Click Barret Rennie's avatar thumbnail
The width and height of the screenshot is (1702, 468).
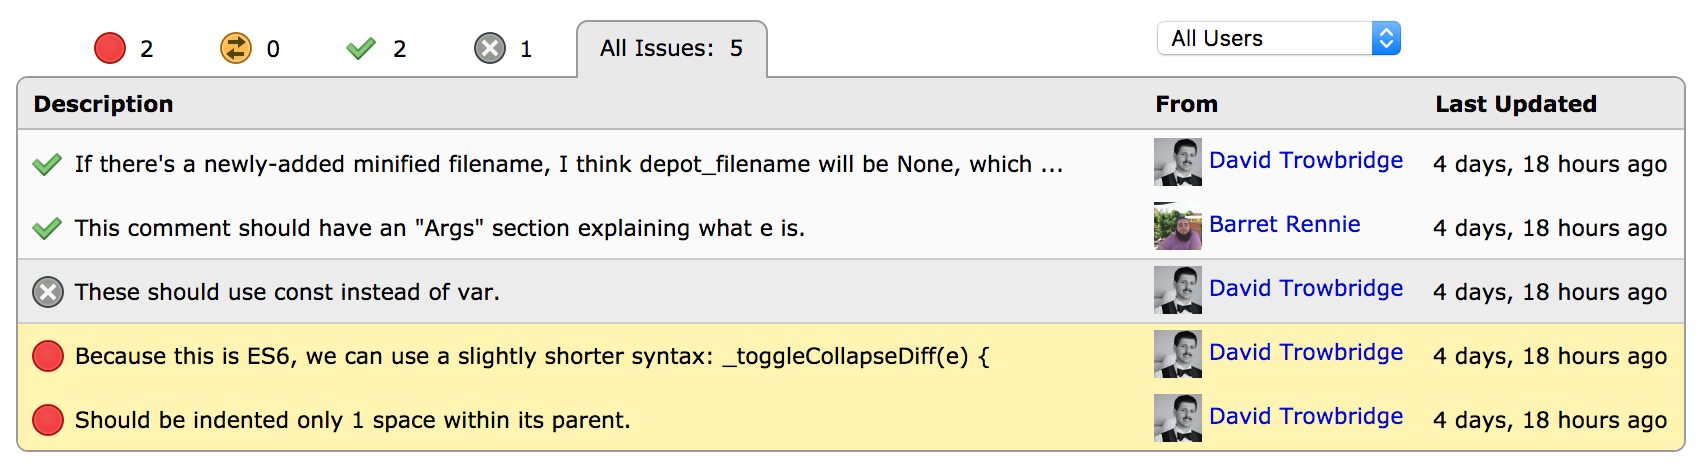[1178, 226]
